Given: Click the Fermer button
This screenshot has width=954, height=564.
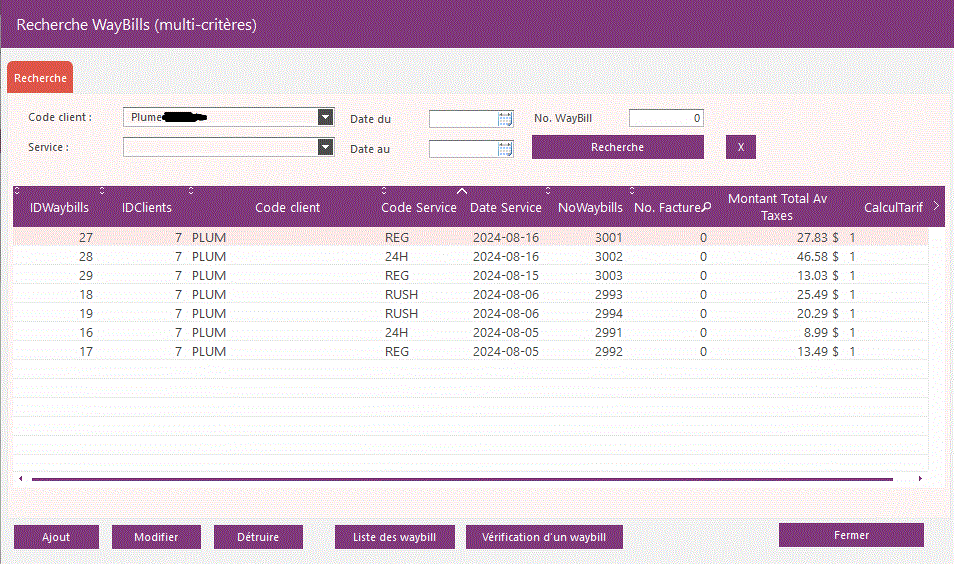Looking at the screenshot, I should click(x=851, y=535).
